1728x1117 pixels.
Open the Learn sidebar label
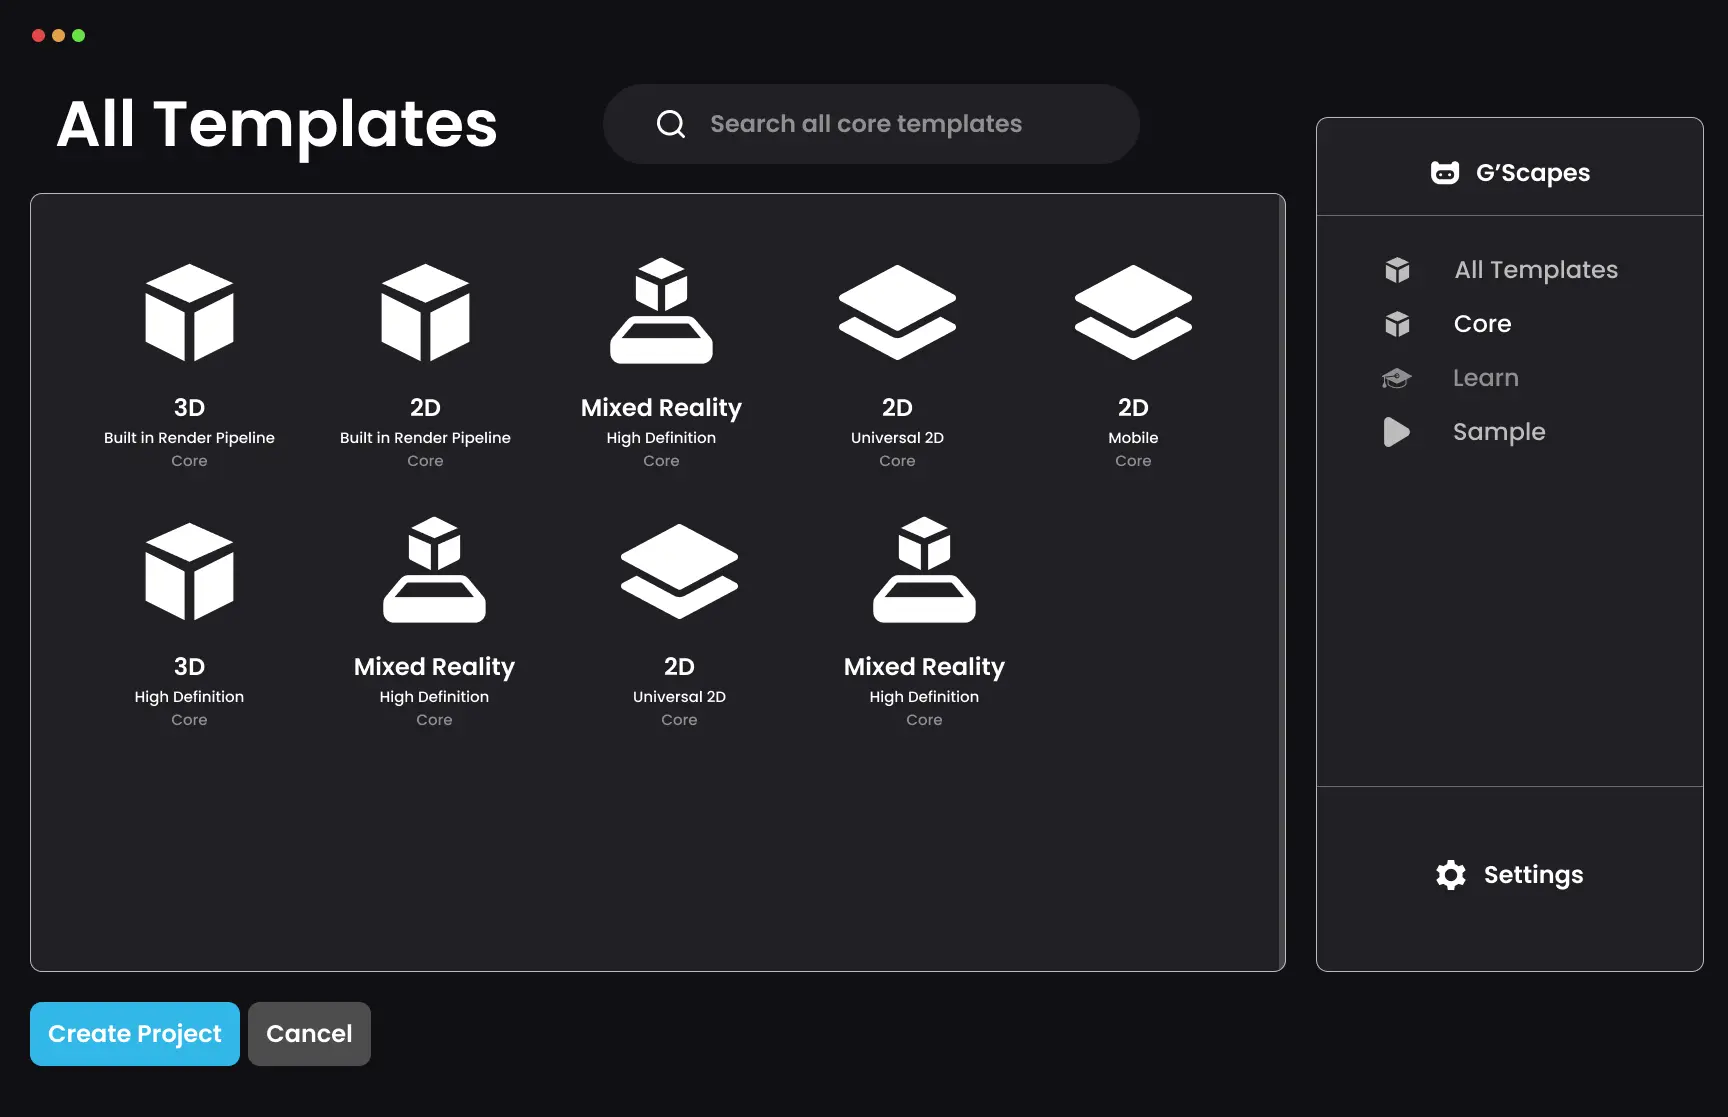1486,378
